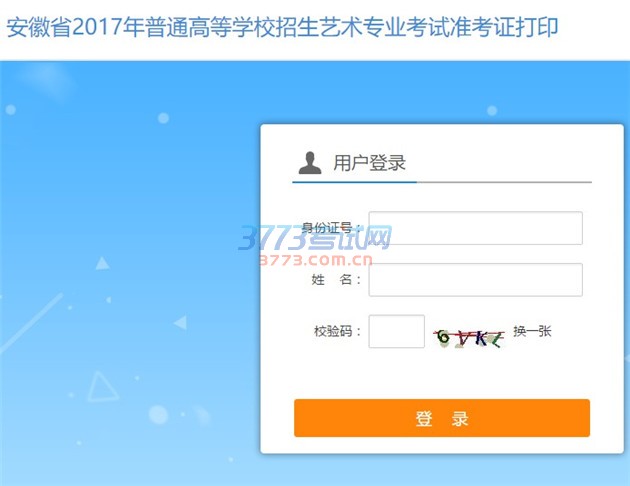Submit the form with 登录 button
The height and width of the screenshot is (486, 630).
point(442,418)
